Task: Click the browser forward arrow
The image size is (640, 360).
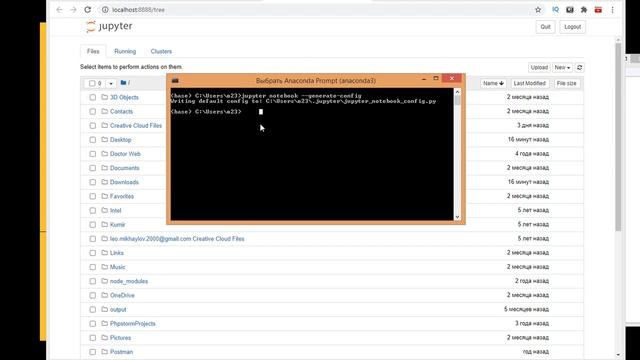Action: point(73,10)
